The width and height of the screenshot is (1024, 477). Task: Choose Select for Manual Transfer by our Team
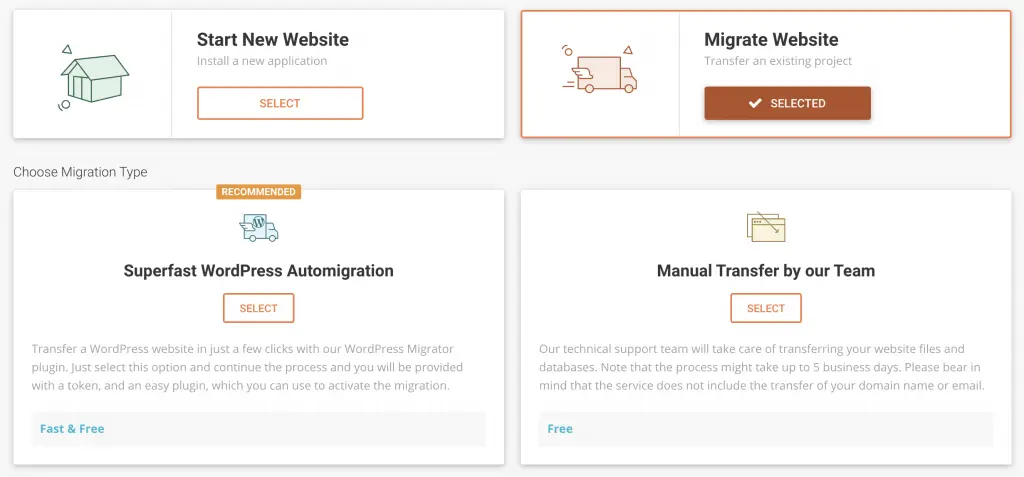[x=766, y=308]
